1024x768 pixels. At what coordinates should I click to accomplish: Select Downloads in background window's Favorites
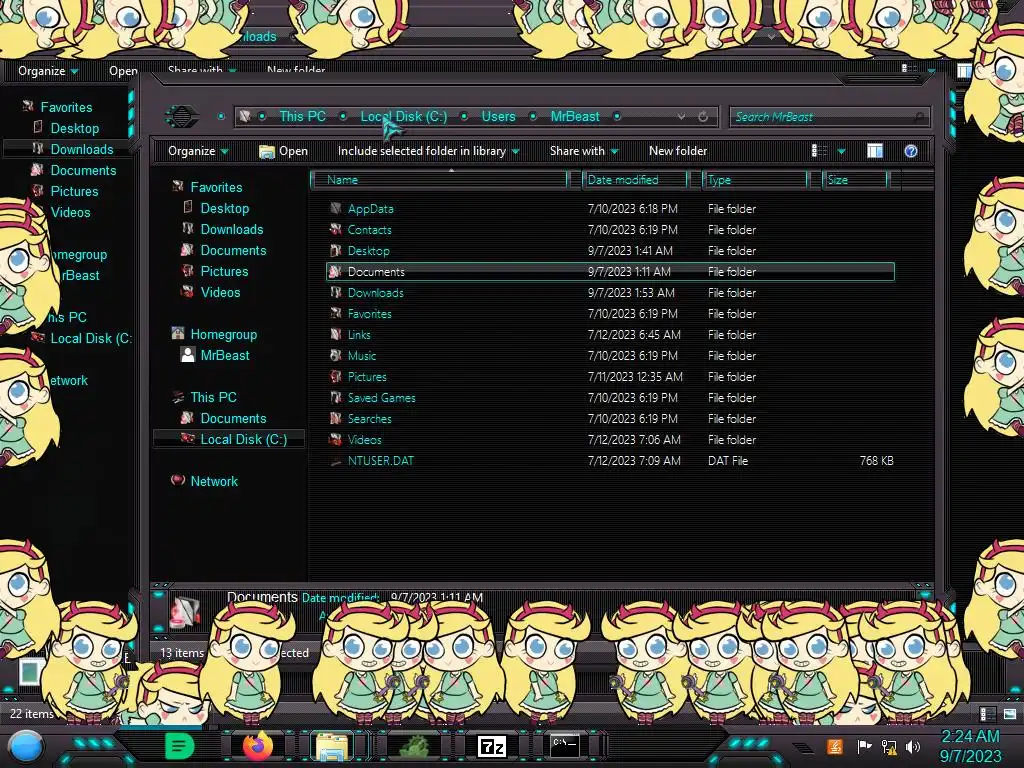coord(69,149)
